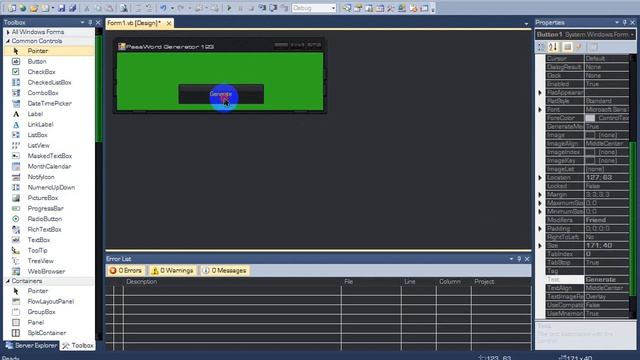Toggle the 0 Warnings filter
Image resolution: width=640 pixels, height=360 pixels.
[172, 271]
